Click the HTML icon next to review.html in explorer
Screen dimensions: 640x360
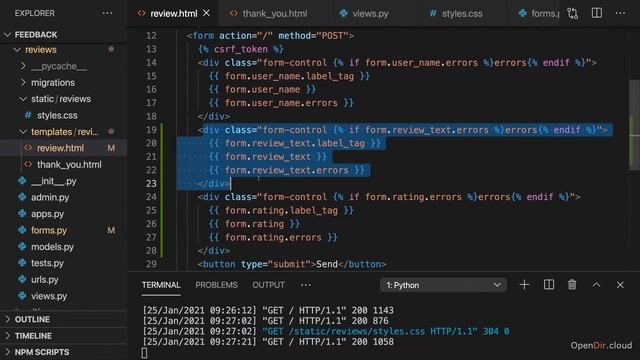coord(28,148)
